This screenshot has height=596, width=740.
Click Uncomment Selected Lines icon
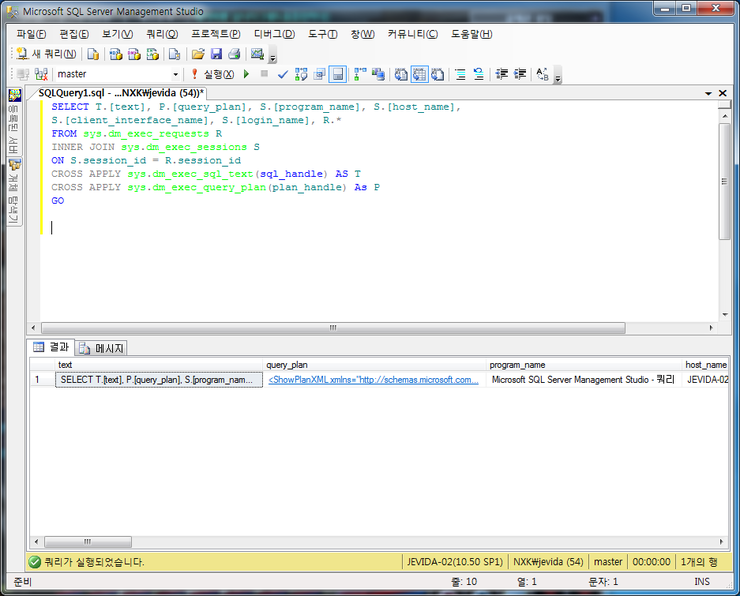(479, 74)
